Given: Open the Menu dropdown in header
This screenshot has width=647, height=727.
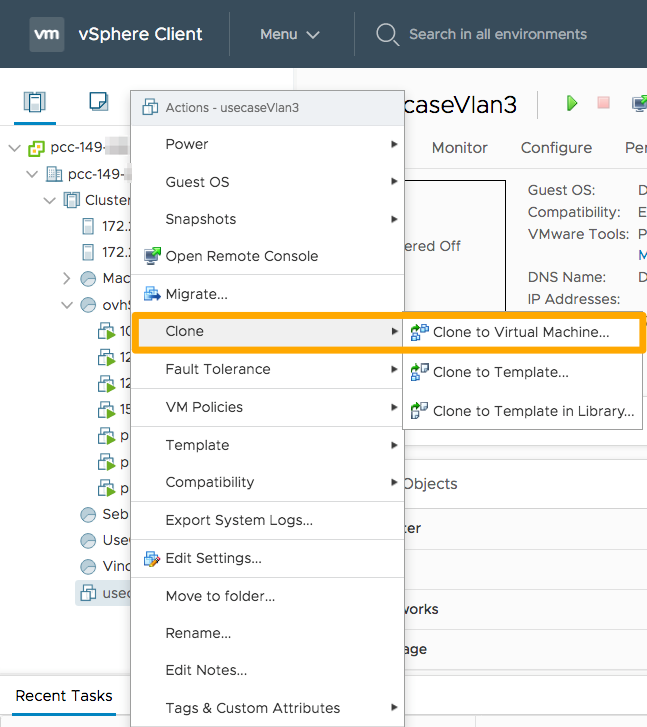Looking at the screenshot, I should click(289, 34).
